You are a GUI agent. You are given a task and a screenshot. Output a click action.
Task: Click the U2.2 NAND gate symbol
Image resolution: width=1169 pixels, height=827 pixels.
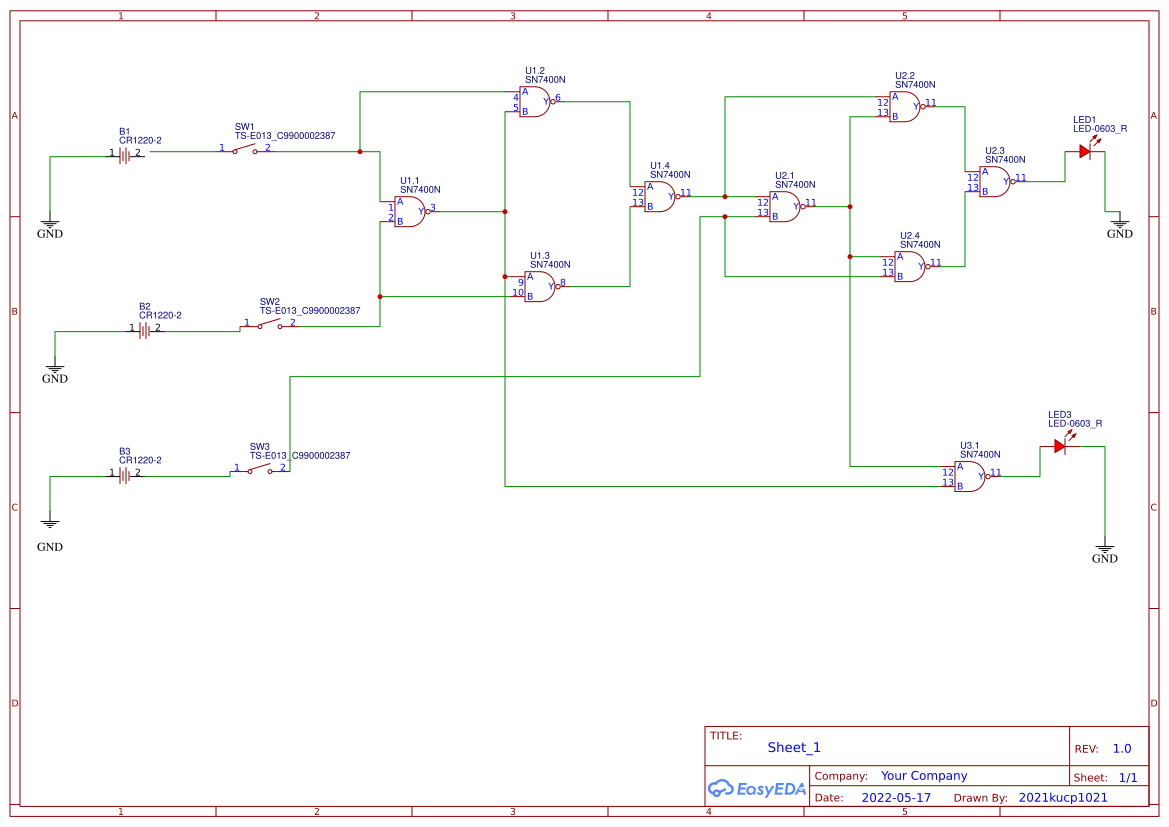(904, 107)
